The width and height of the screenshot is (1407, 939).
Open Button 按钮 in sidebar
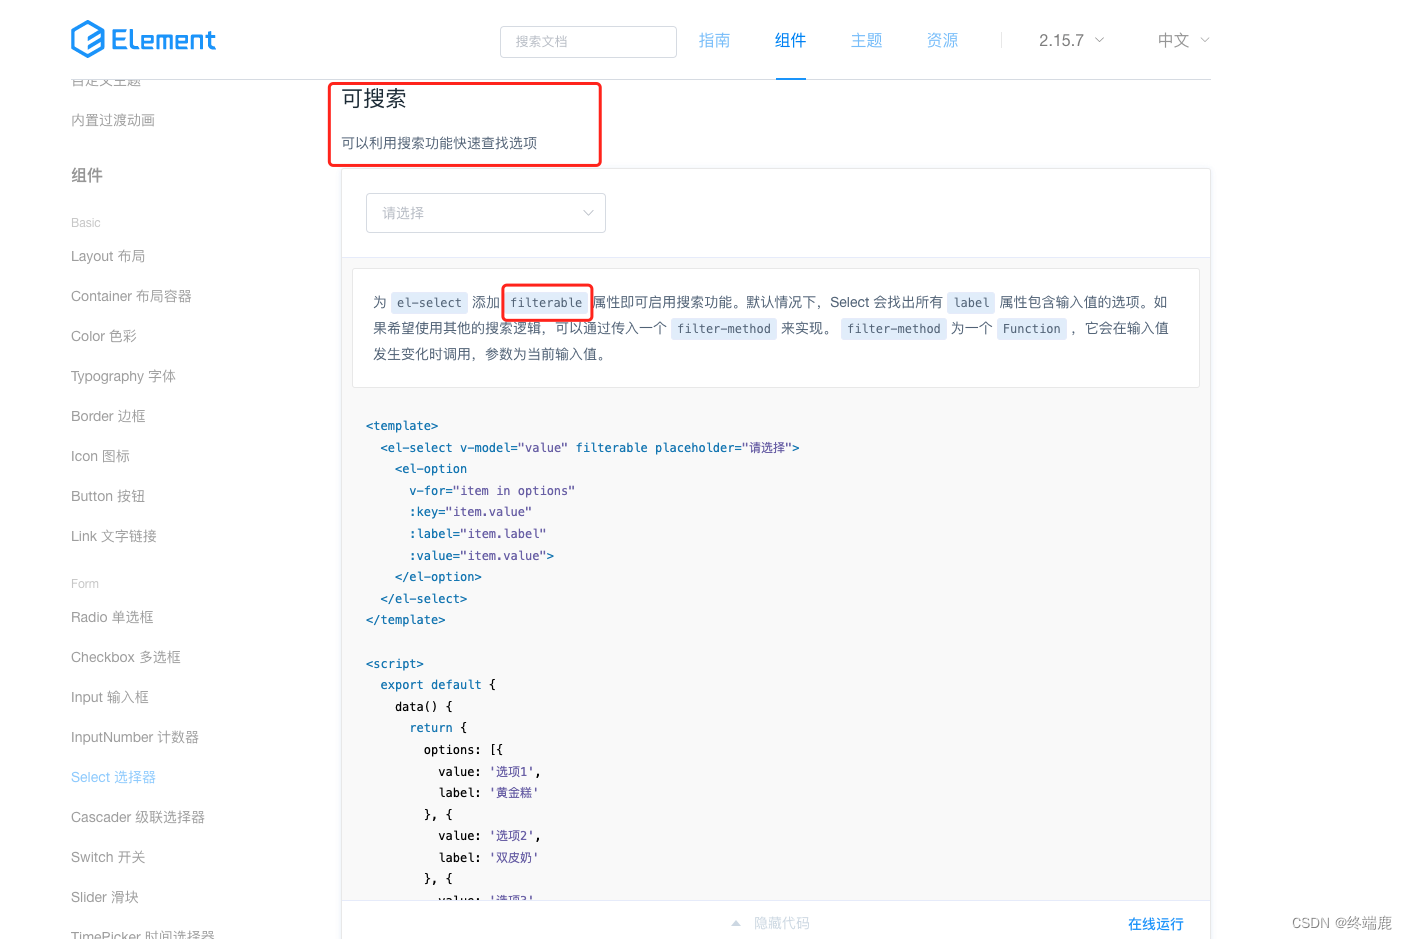[x=108, y=496]
